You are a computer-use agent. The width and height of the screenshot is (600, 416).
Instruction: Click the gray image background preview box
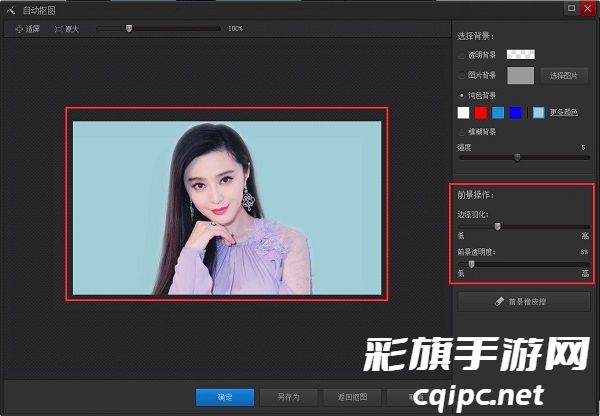click(x=521, y=75)
